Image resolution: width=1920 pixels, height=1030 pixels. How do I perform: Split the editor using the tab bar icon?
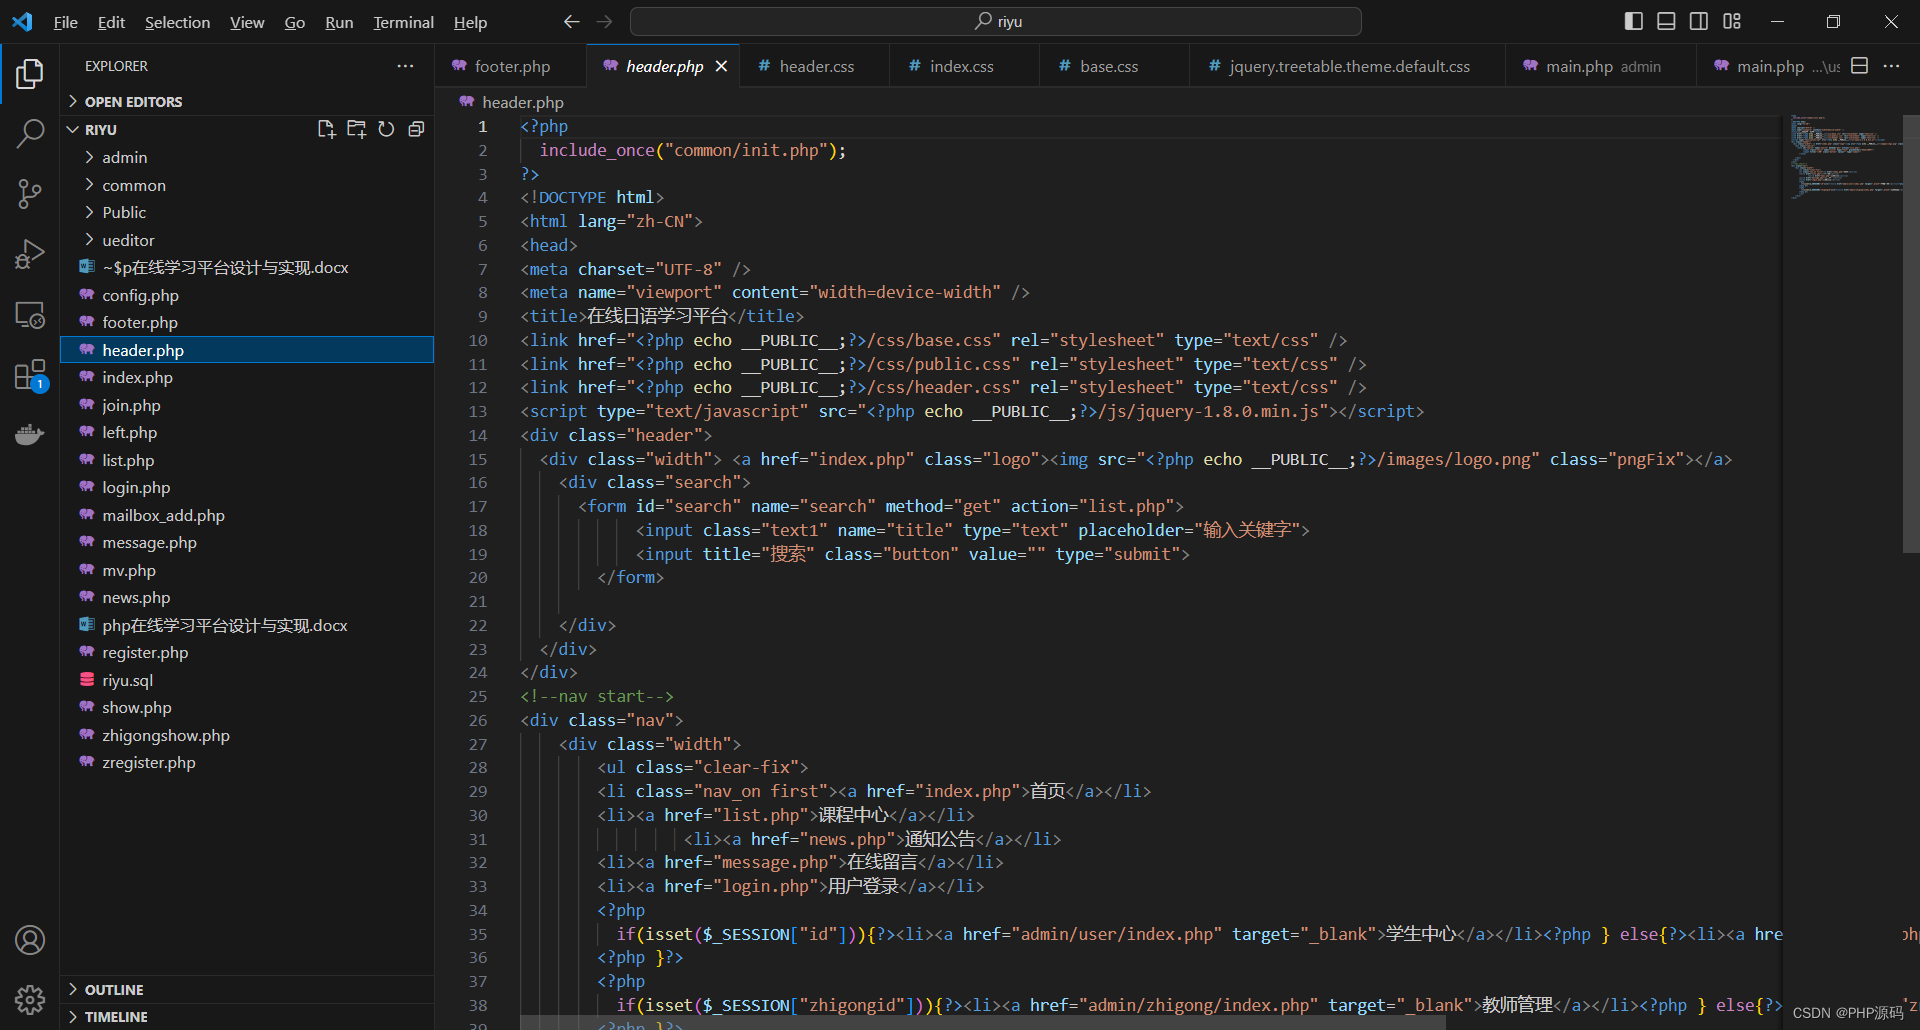1860,66
